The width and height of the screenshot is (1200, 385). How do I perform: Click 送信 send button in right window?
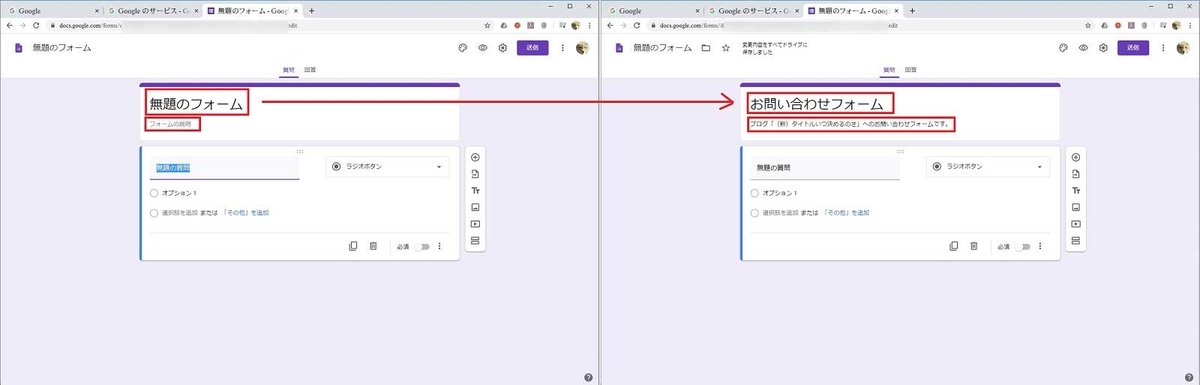[1132, 48]
